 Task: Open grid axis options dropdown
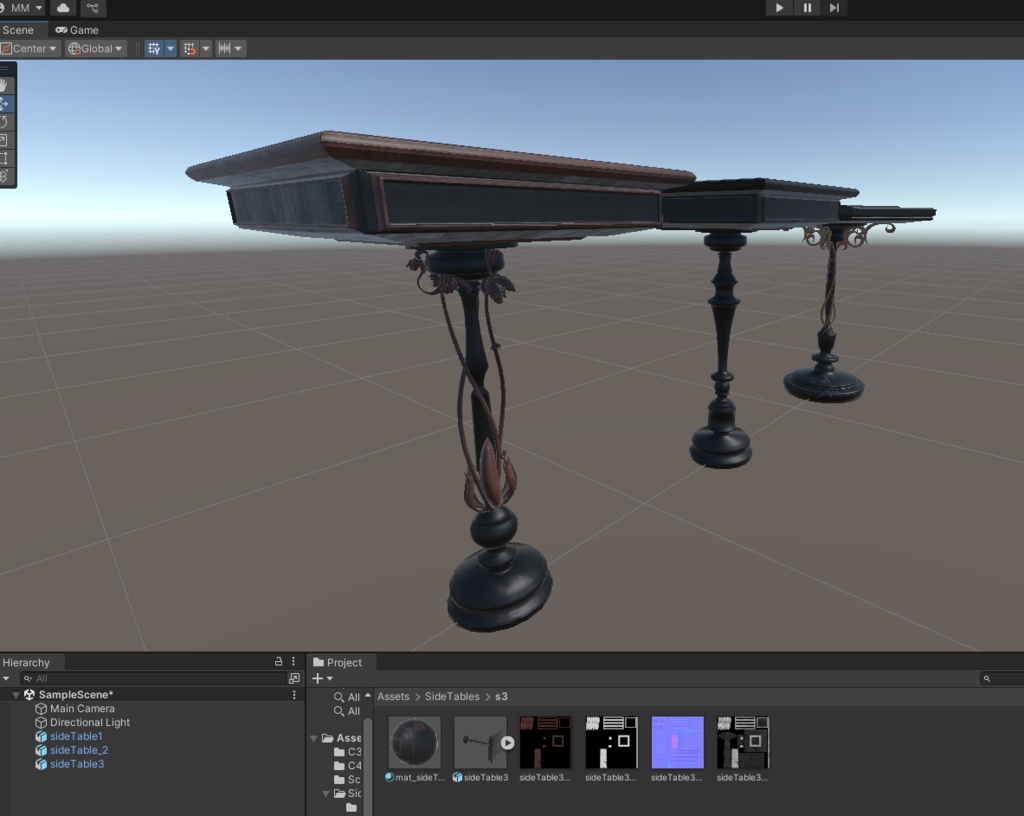pyautogui.click(x=170, y=48)
